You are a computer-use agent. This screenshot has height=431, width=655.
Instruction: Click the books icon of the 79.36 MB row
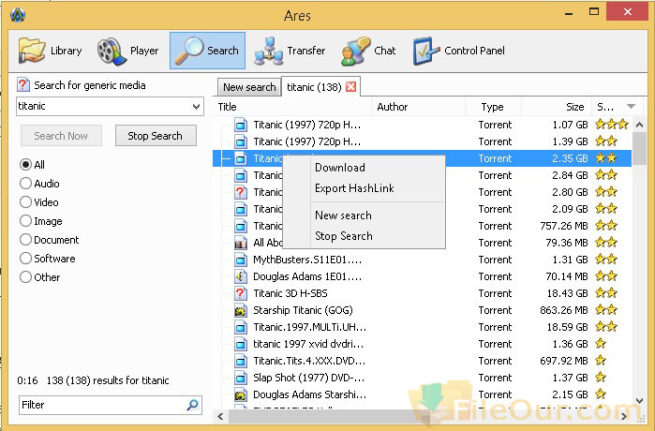pyautogui.click(x=241, y=243)
